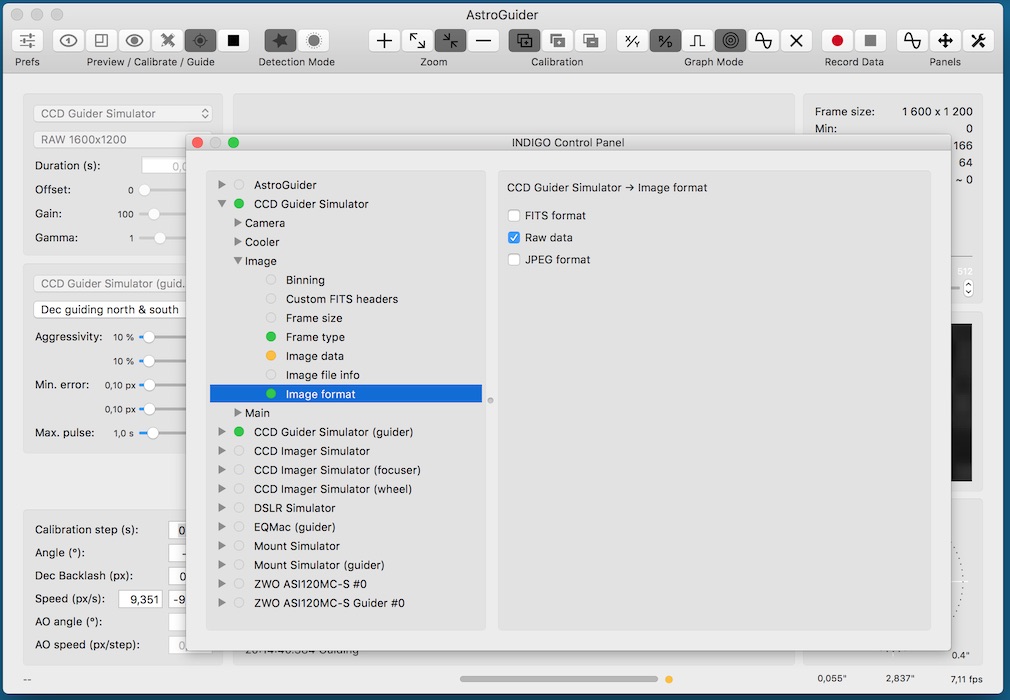The width and height of the screenshot is (1010, 700).
Task: Adjust the Gamma slider
Action: [160, 238]
